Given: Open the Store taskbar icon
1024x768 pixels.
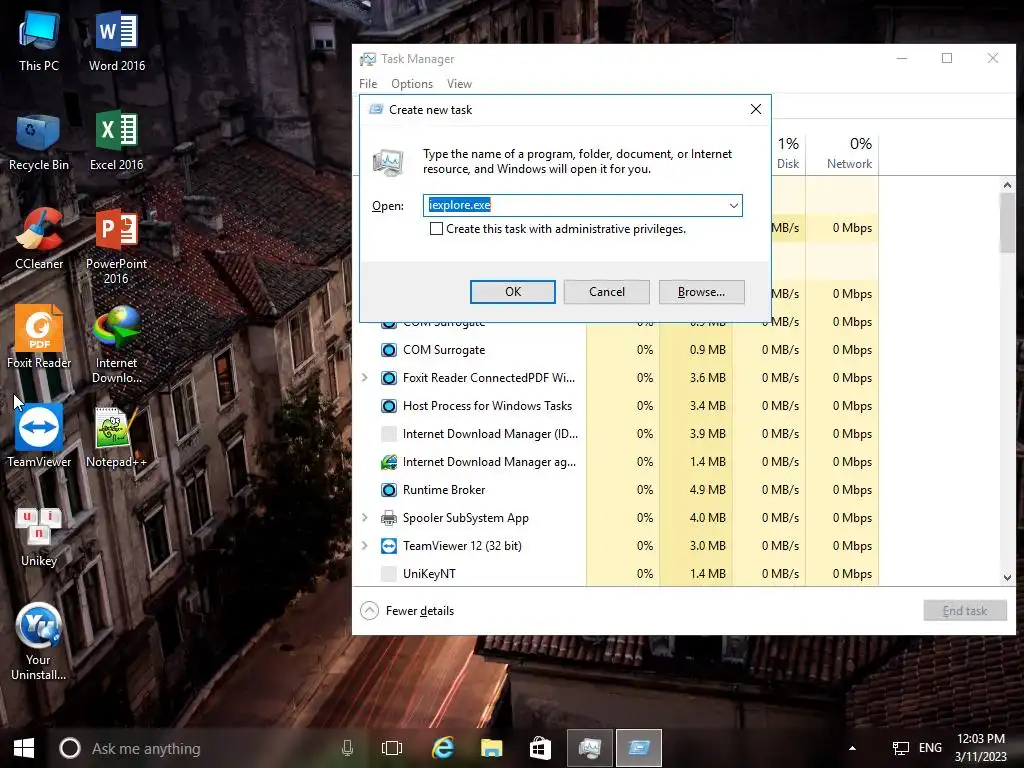Looking at the screenshot, I should coord(540,748).
